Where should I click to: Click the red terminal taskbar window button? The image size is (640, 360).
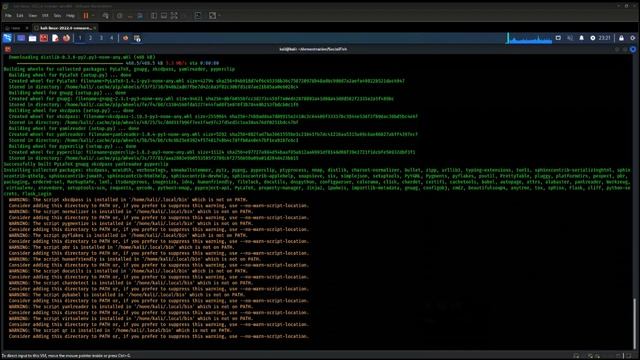[125, 38]
